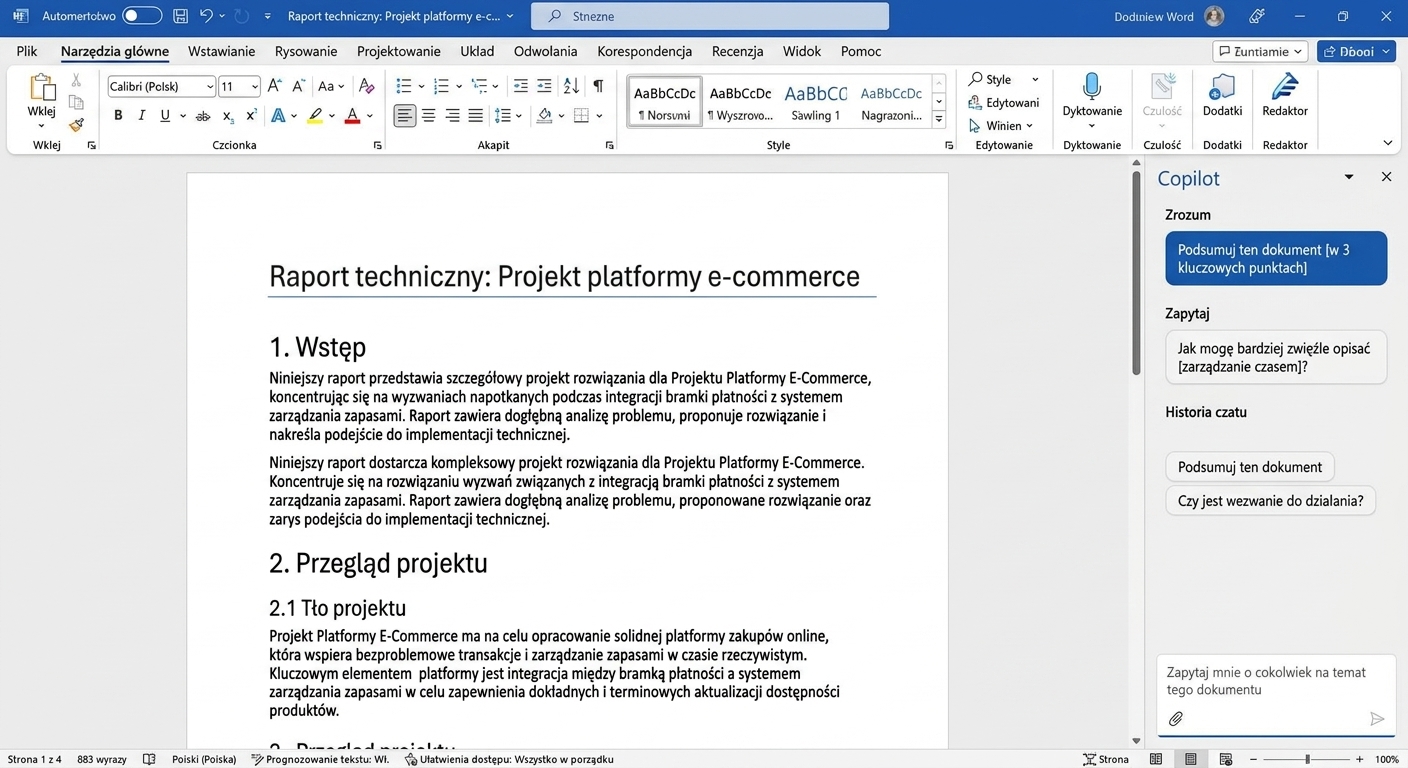Expand the styles gallery more button
The width and height of the screenshot is (1408, 768).
pyautogui.click(x=939, y=120)
